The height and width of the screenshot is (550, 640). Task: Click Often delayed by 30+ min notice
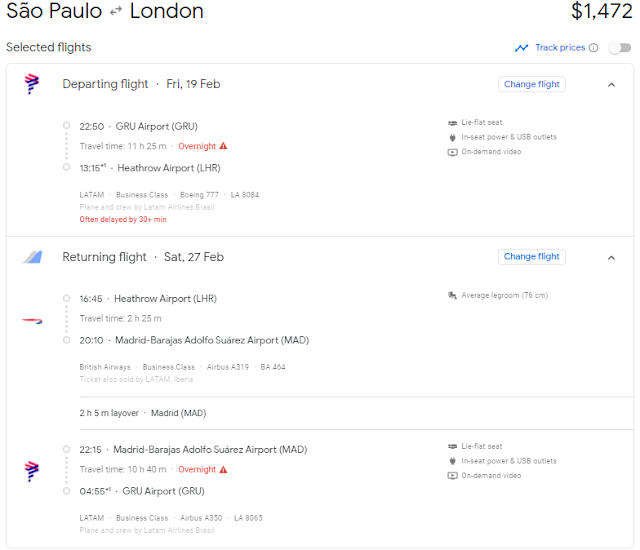click(123, 219)
